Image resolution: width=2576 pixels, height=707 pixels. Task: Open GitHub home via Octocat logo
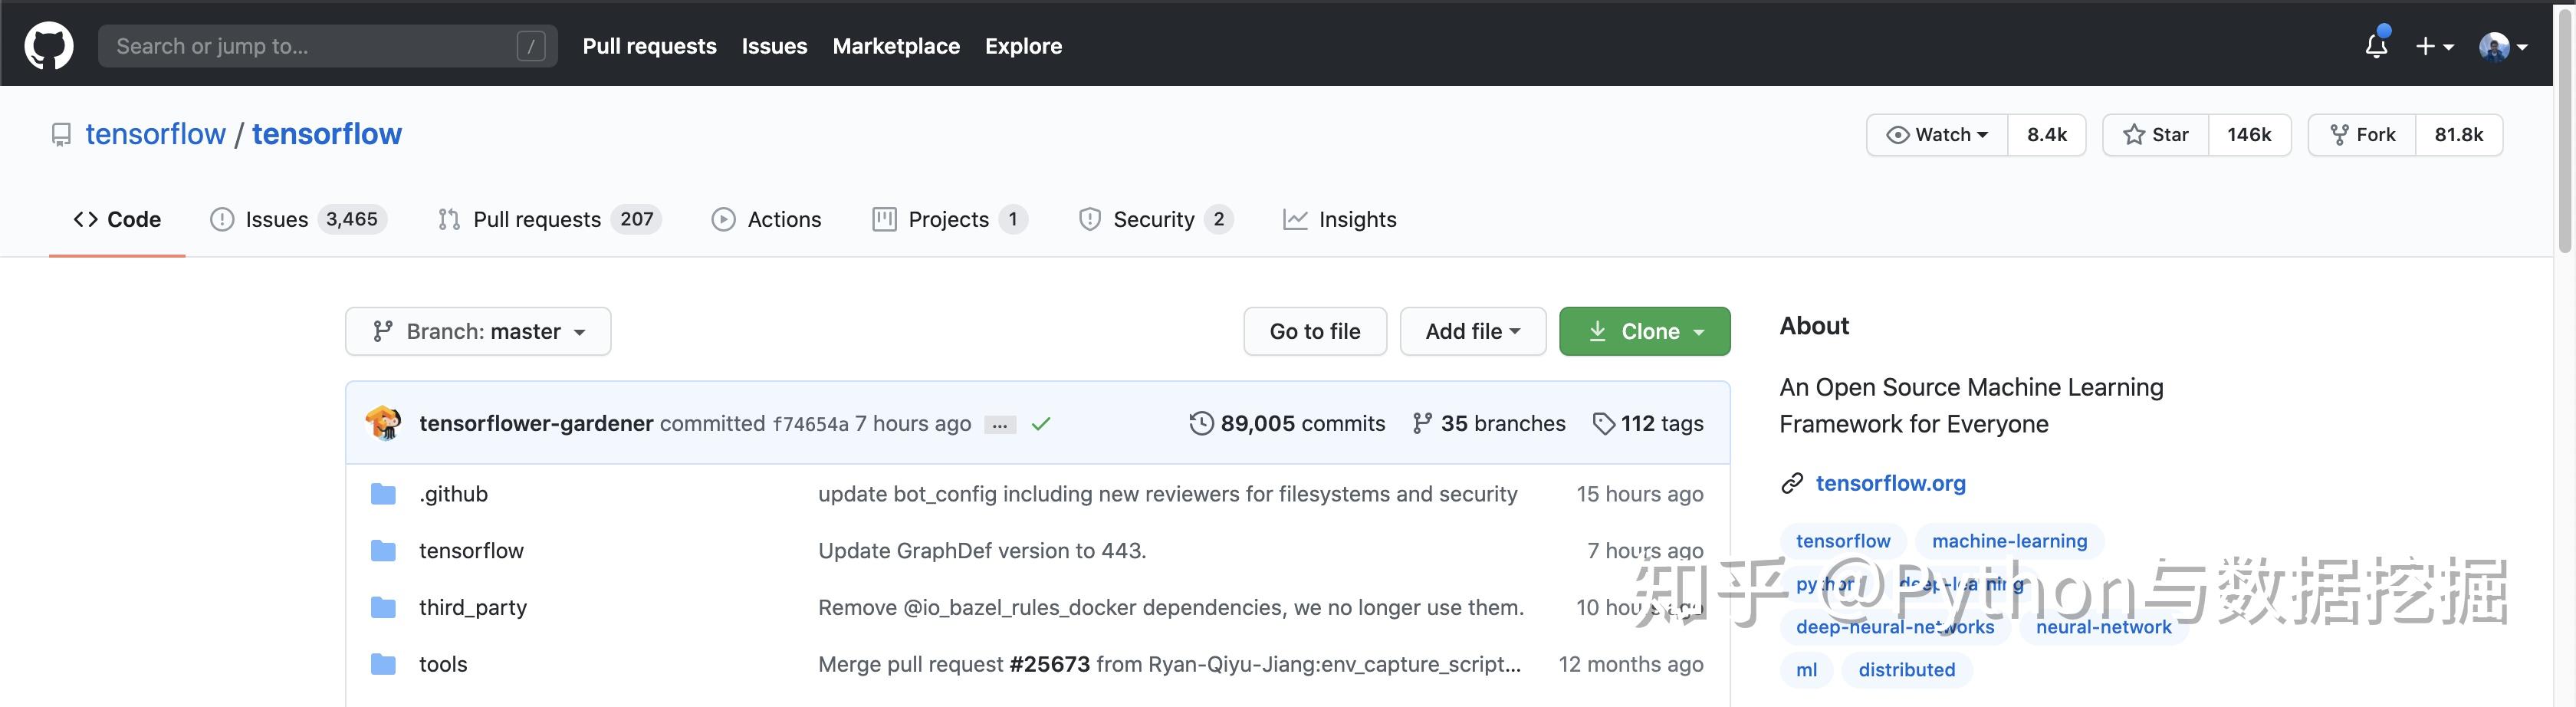[x=48, y=46]
